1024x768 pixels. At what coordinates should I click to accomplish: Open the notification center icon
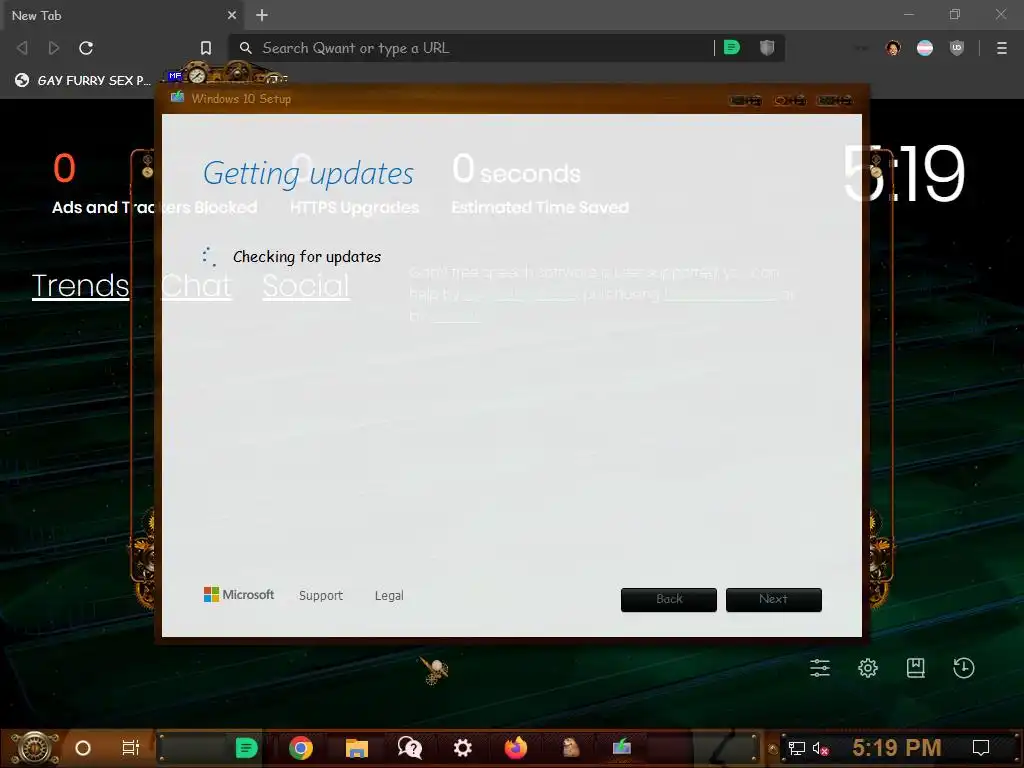pyautogui.click(x=981, y=748)
